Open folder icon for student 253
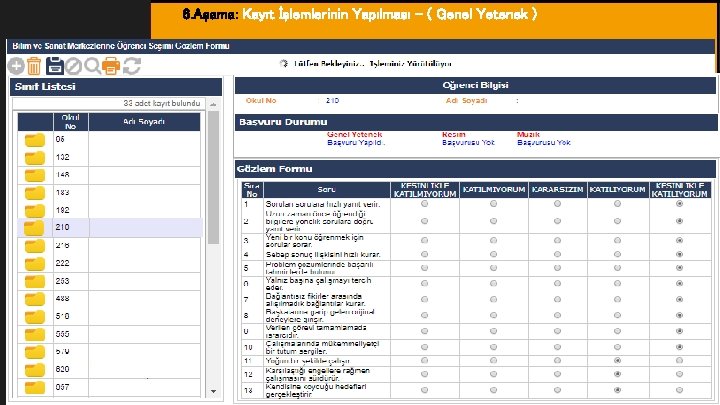Screen dimensions: 720x405 point(35,281)
